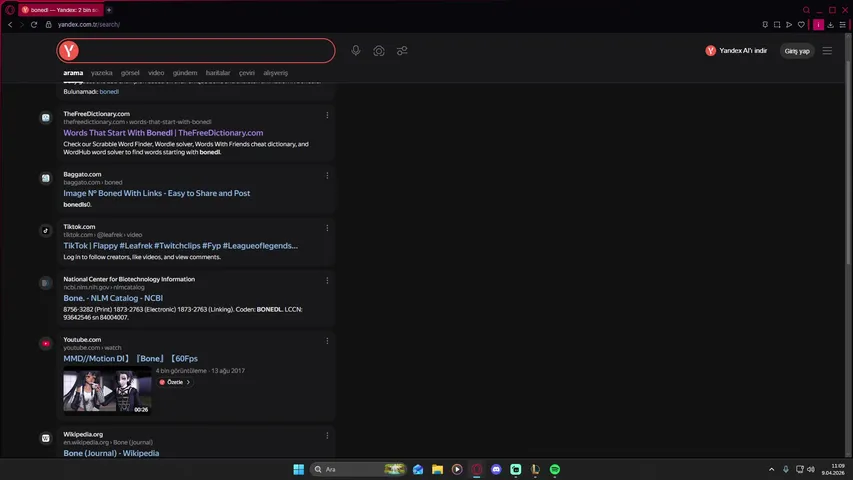Screen dimensions: 853x480
Task: Switch to the görsel tab
Action: 130,73
